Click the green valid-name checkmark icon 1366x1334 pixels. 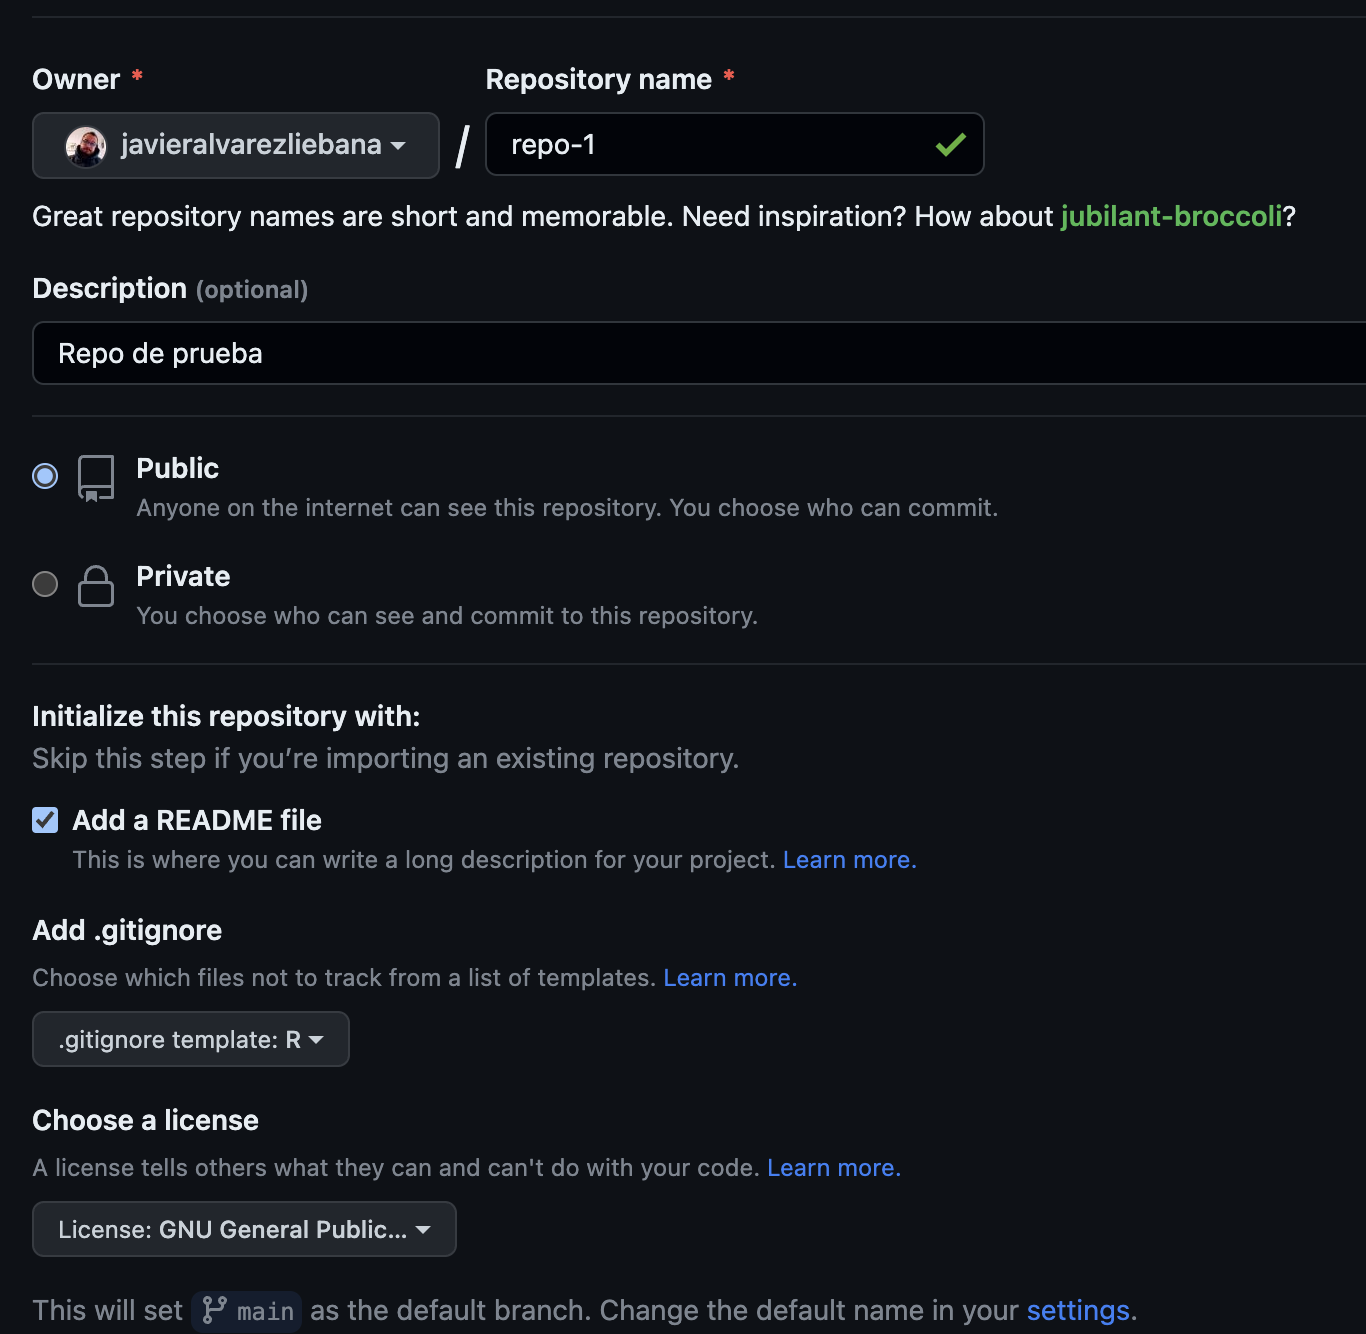point(950,145)
